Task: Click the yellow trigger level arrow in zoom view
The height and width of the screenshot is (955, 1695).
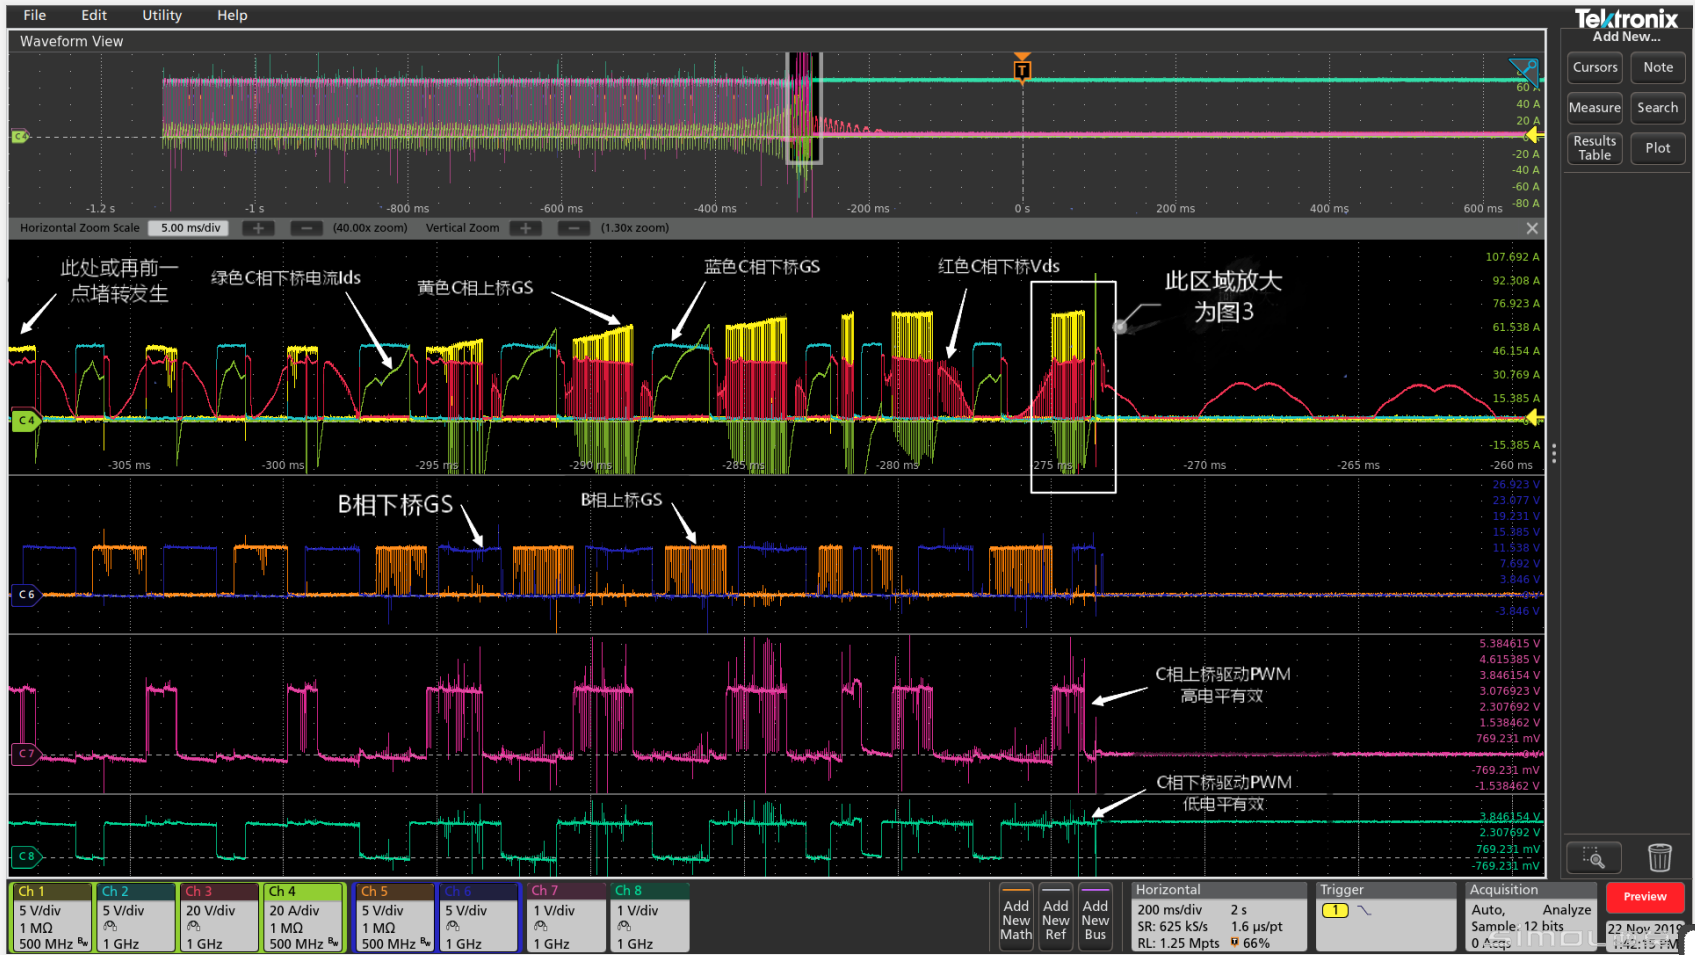Action: 1535,418
